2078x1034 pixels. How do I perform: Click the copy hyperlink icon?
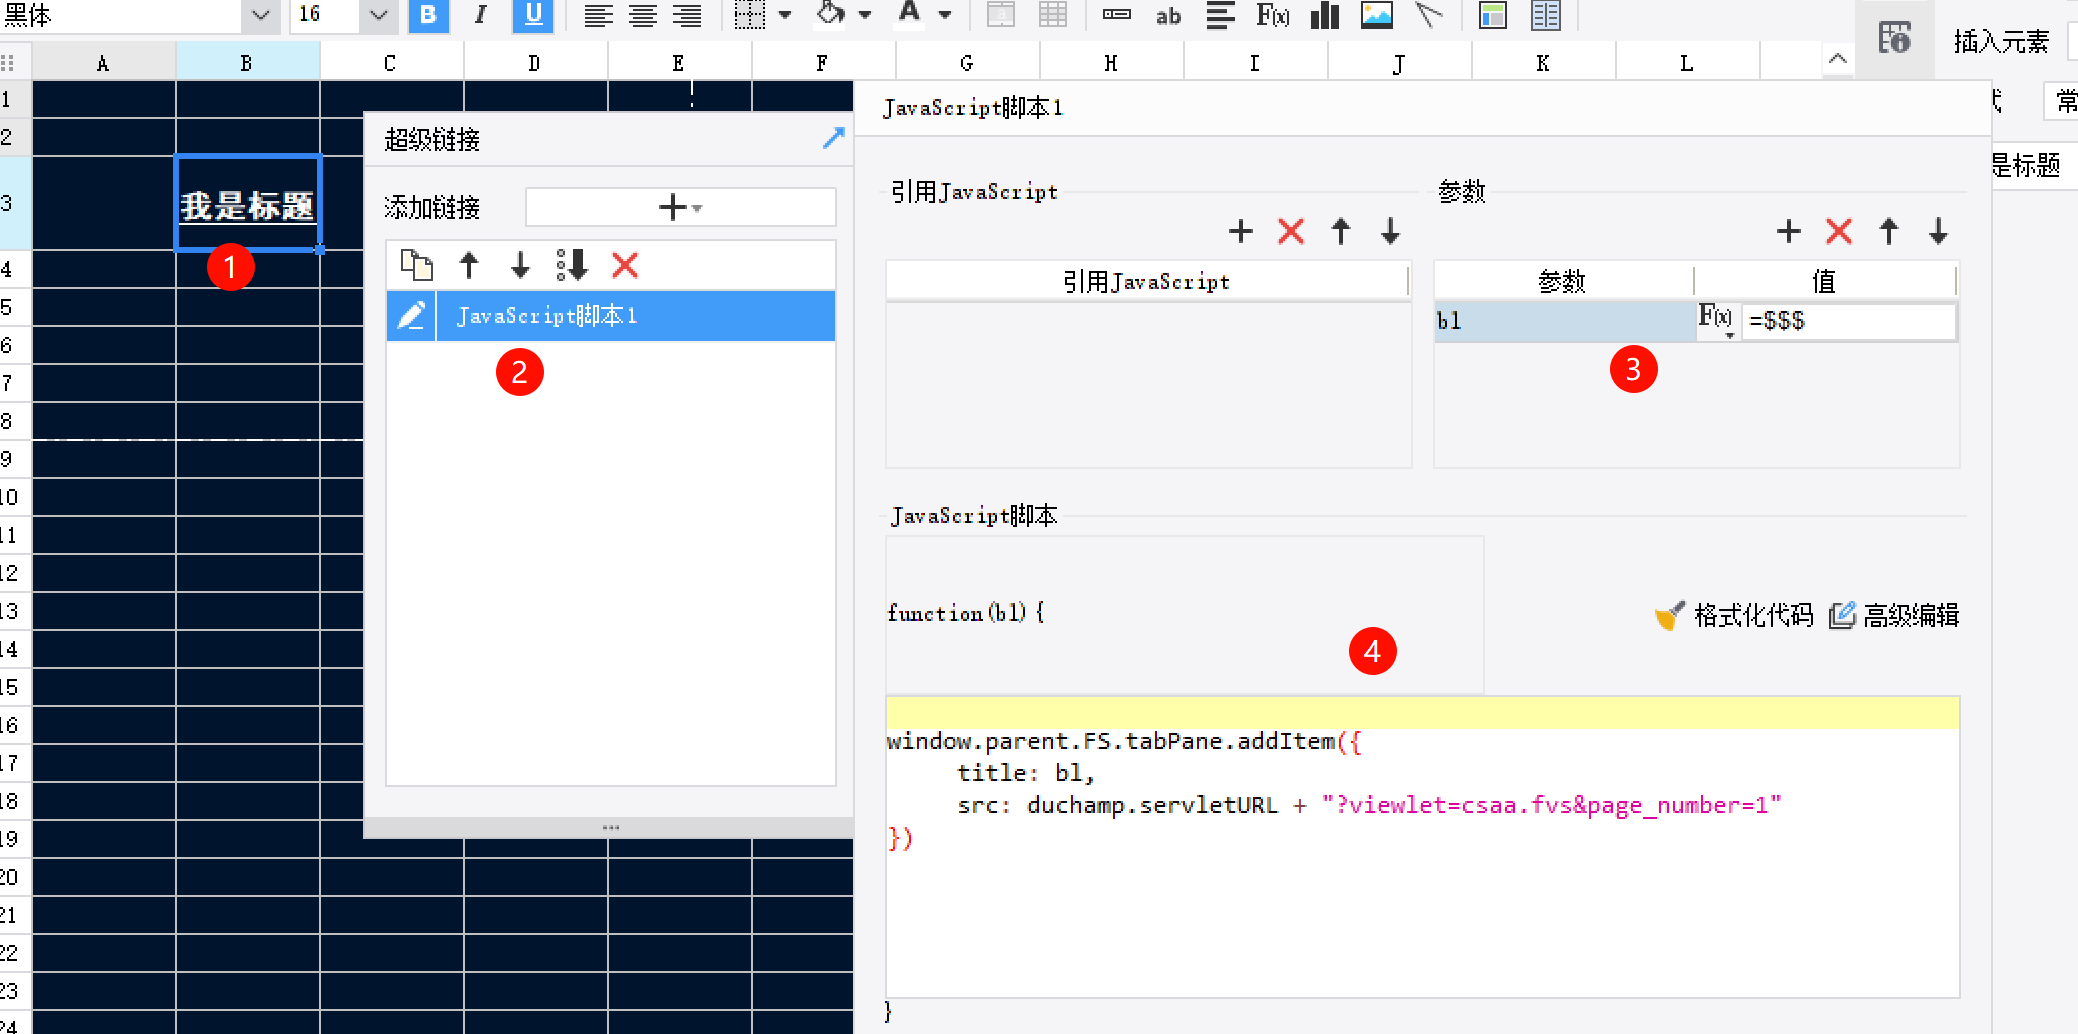point(416,265)
